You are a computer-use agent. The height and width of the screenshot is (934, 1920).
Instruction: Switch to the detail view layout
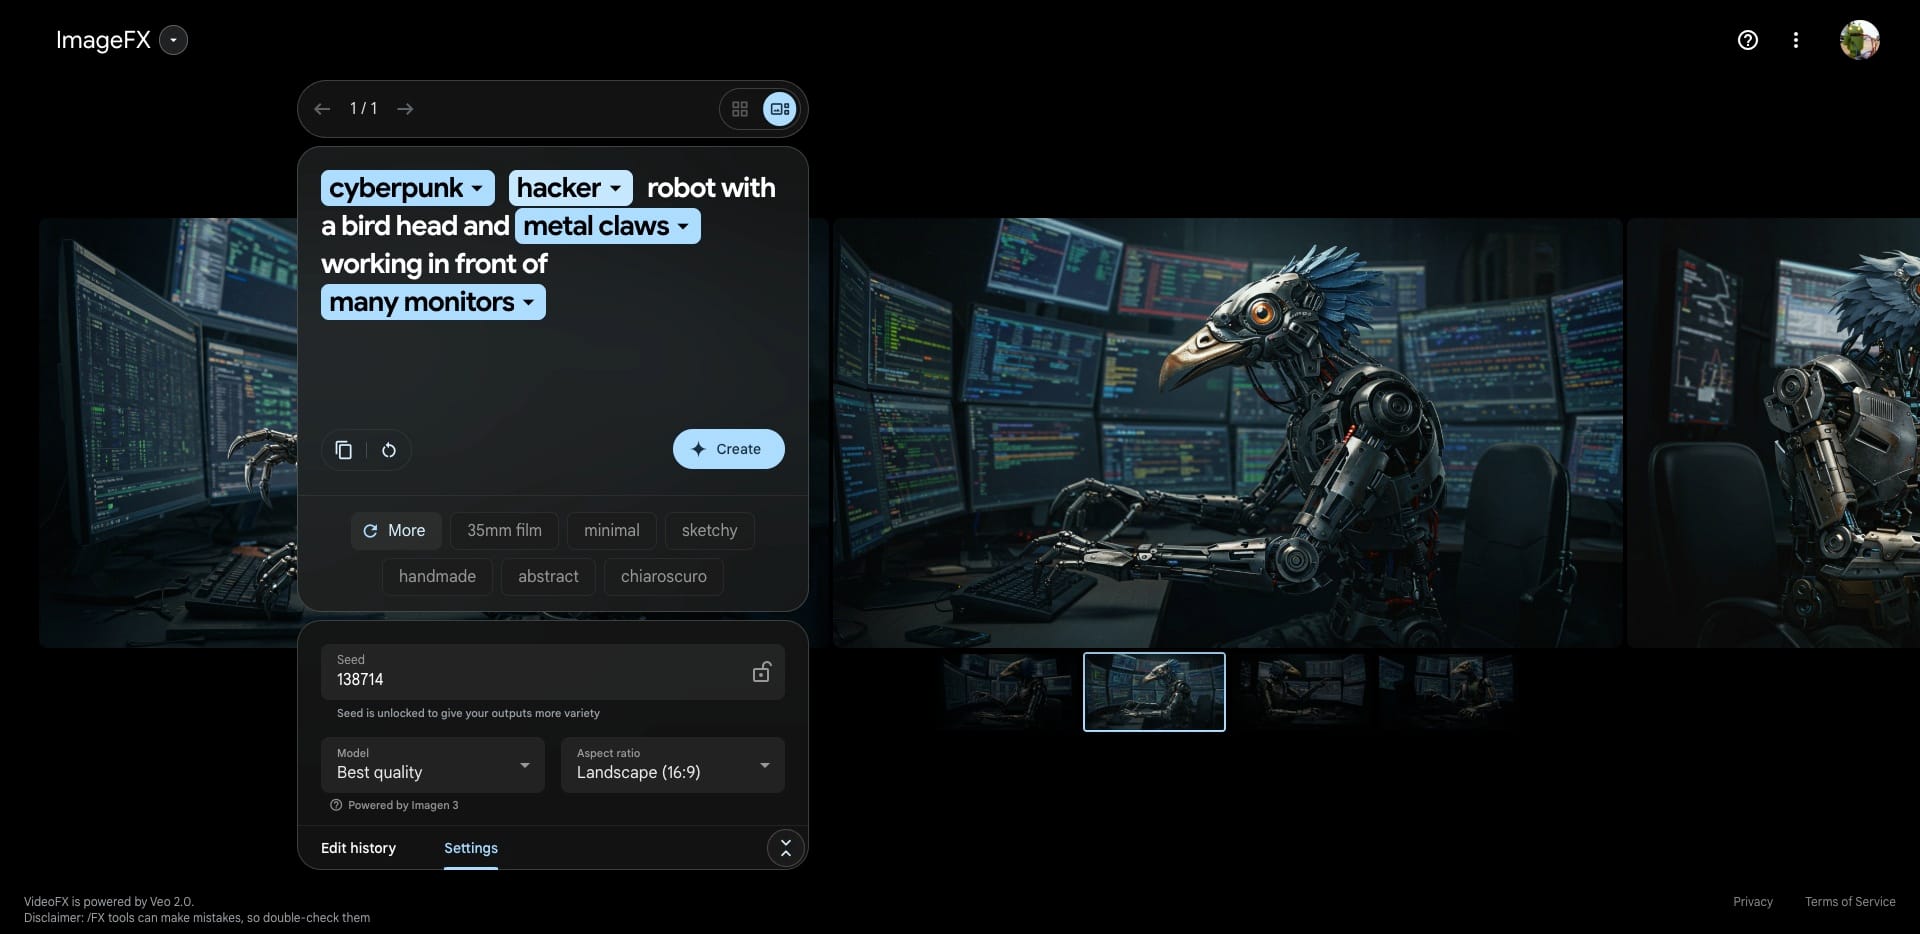click(x=780, y=109)
